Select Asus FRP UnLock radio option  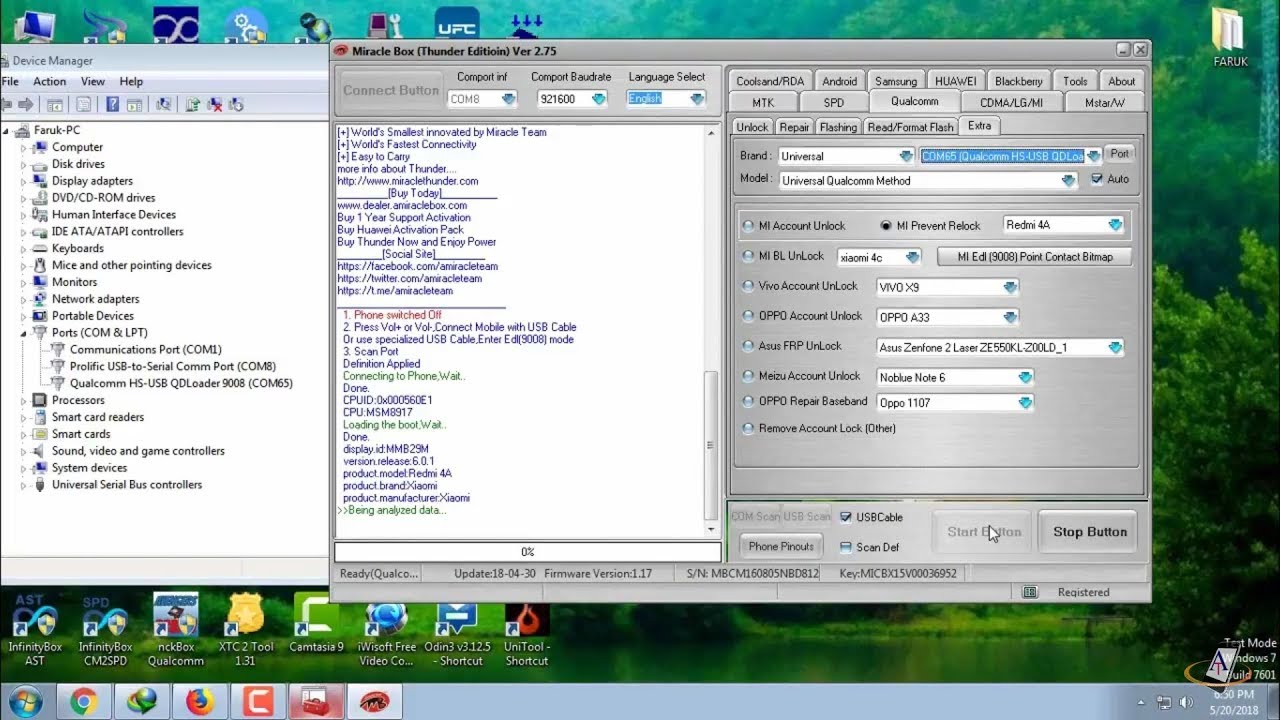pyautogui.click(x=749, y=346)
